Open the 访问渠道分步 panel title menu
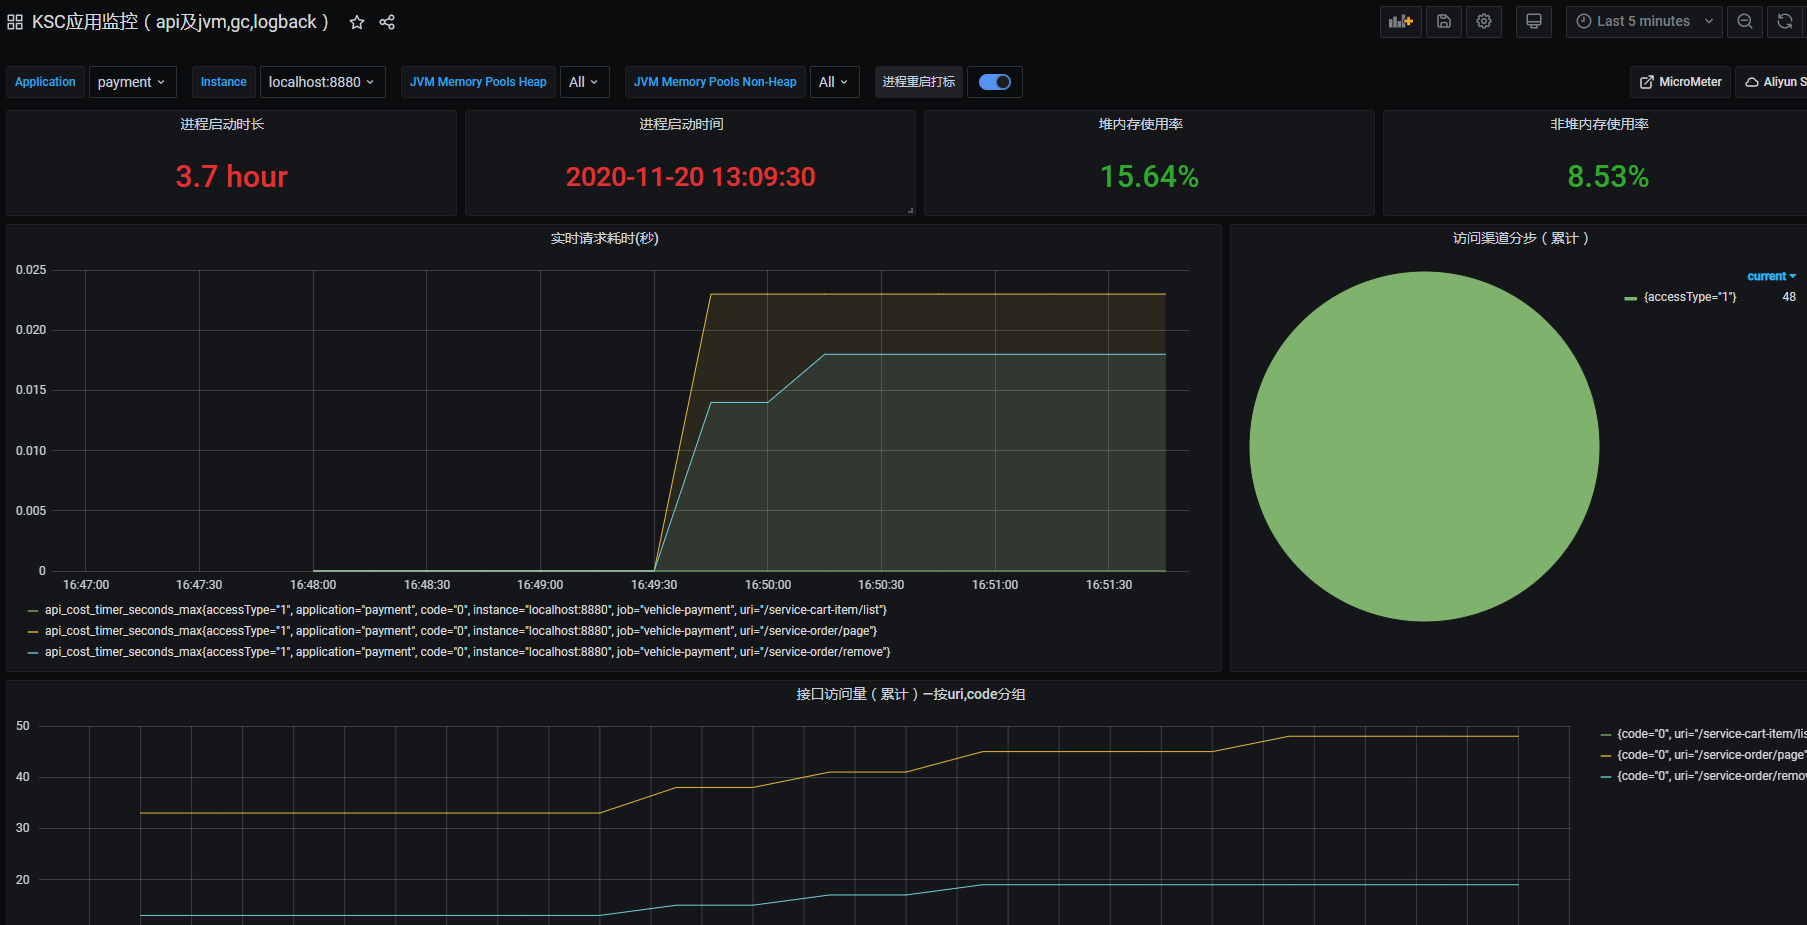The width and height of the screenshot is (1807, 925). pos(1521,238)
